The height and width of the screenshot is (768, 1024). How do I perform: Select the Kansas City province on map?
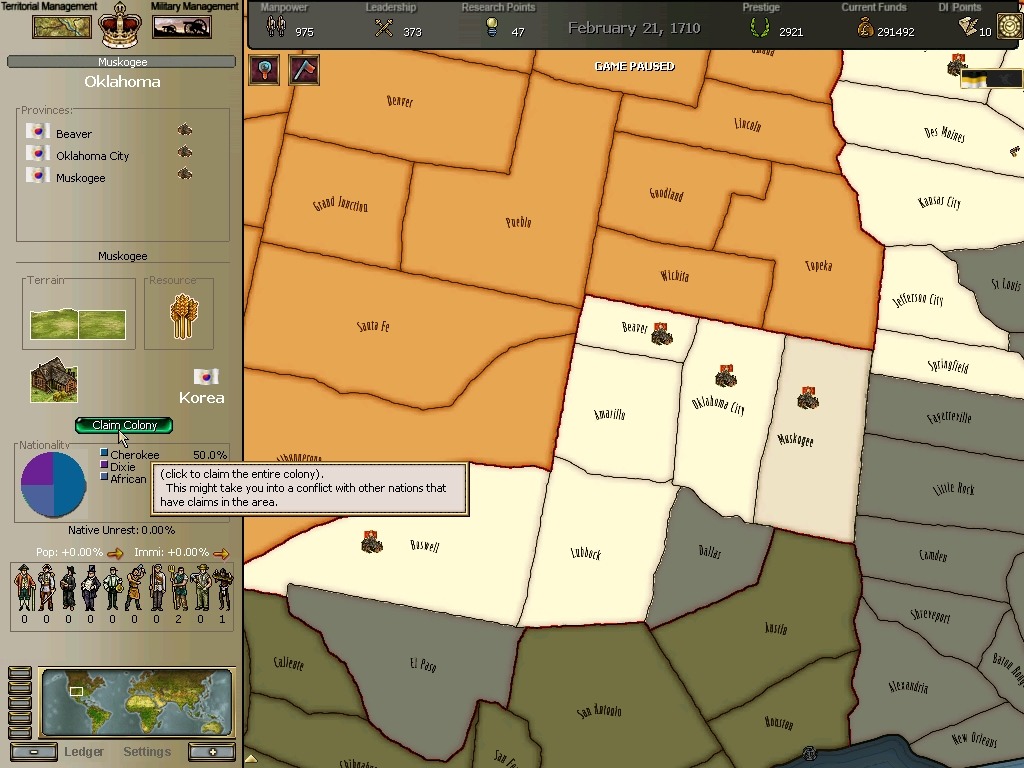click(939, 202)
